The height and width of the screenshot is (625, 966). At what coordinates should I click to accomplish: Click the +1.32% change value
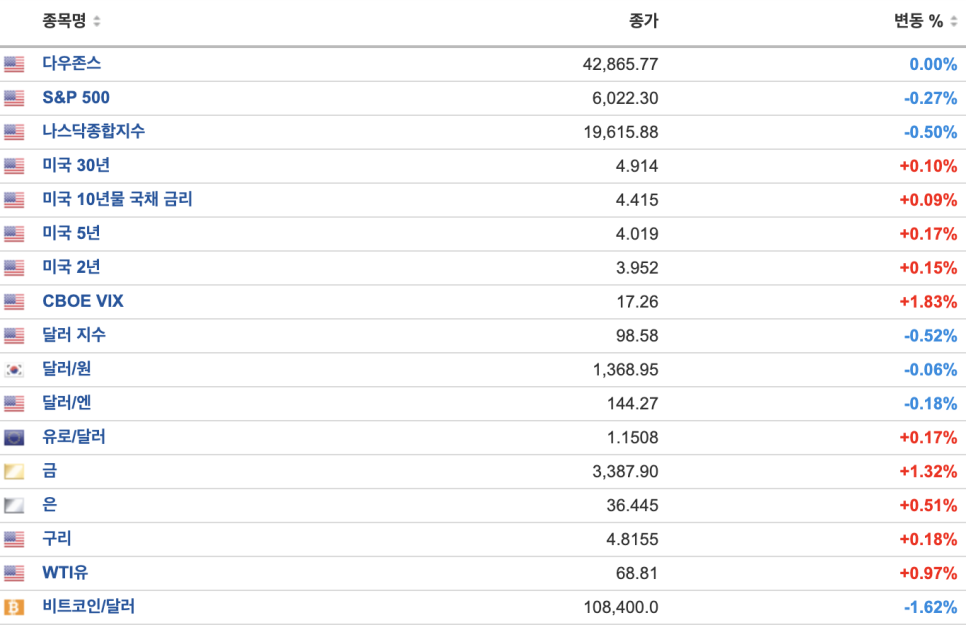(x=928, y=471)
